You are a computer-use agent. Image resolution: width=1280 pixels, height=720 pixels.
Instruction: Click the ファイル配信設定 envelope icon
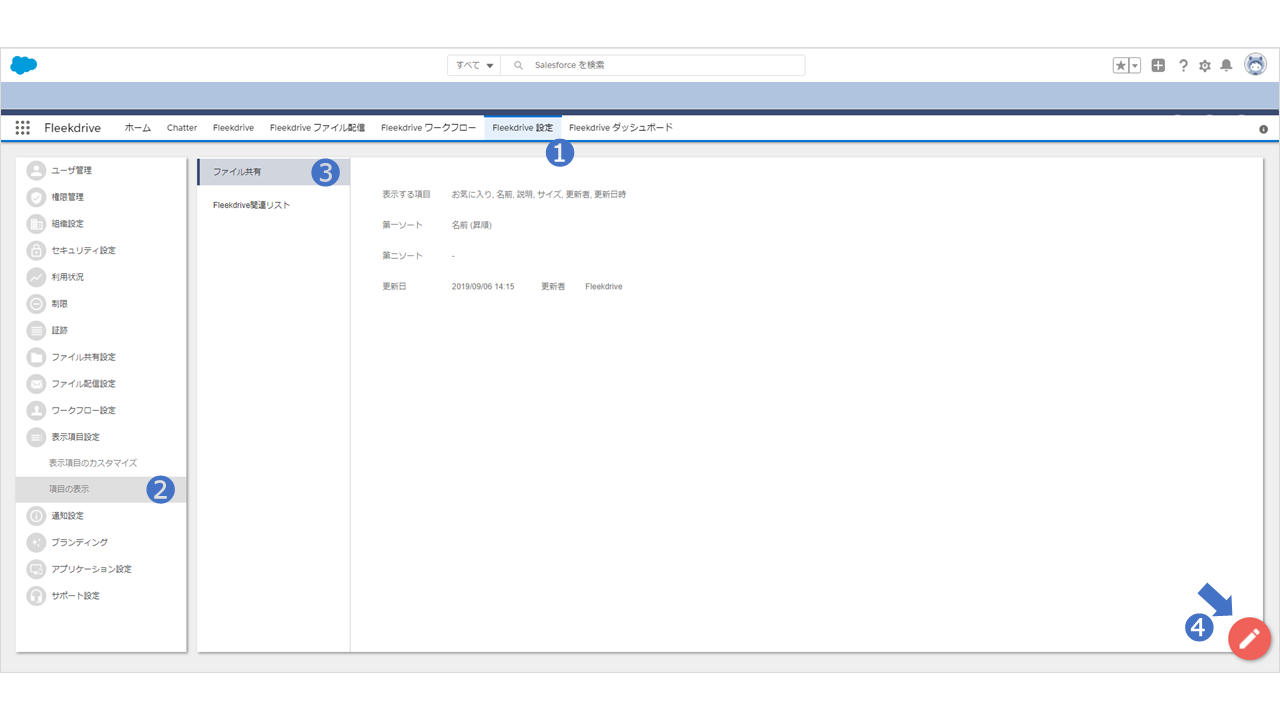click(36, 384)
